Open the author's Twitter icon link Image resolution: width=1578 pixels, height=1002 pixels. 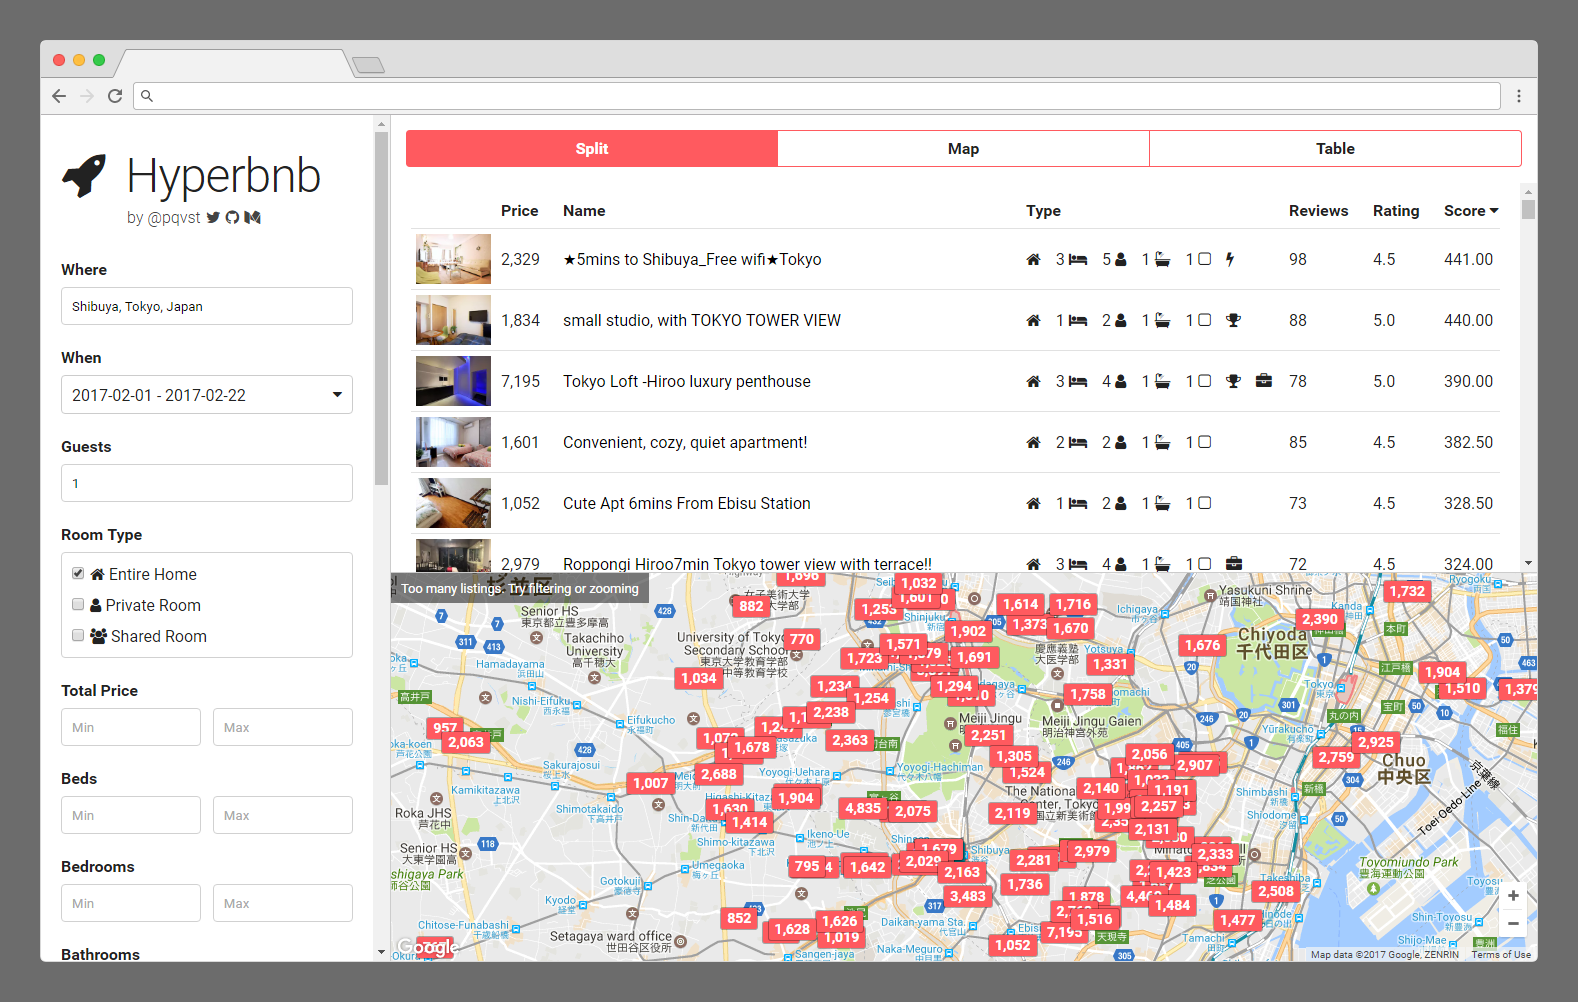(213, 217)
